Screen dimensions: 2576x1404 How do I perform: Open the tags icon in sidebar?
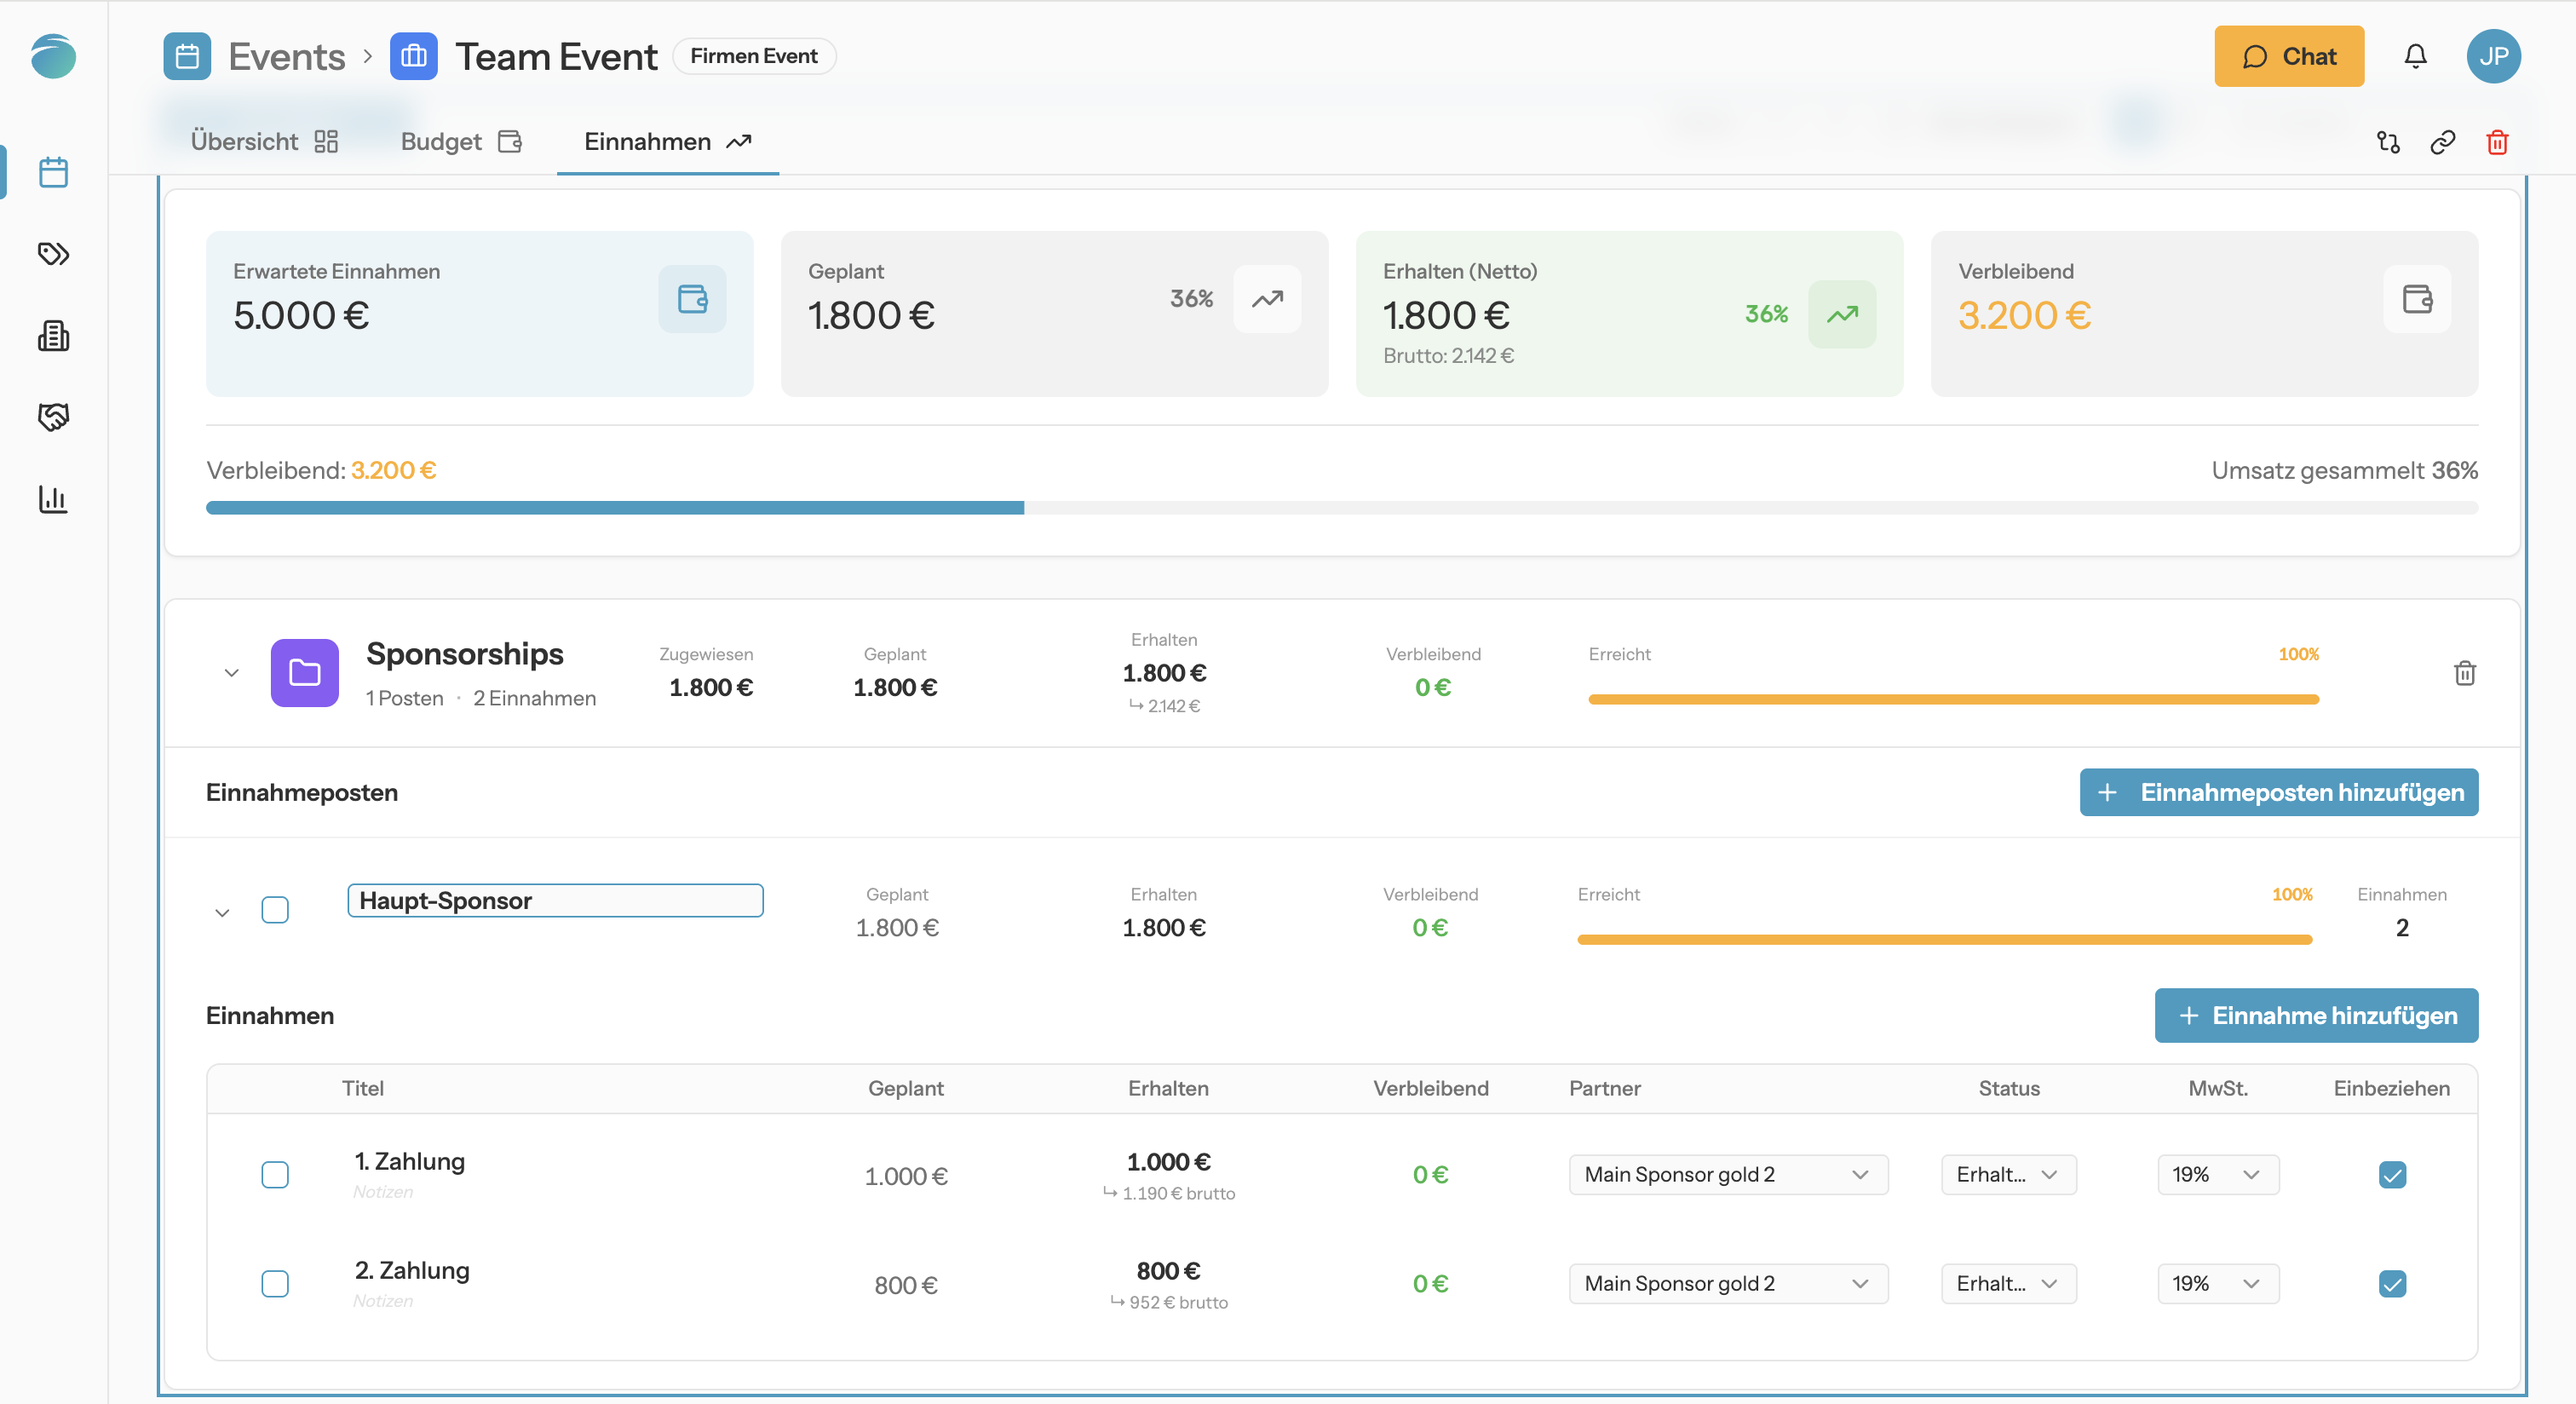tap(53, 254)
